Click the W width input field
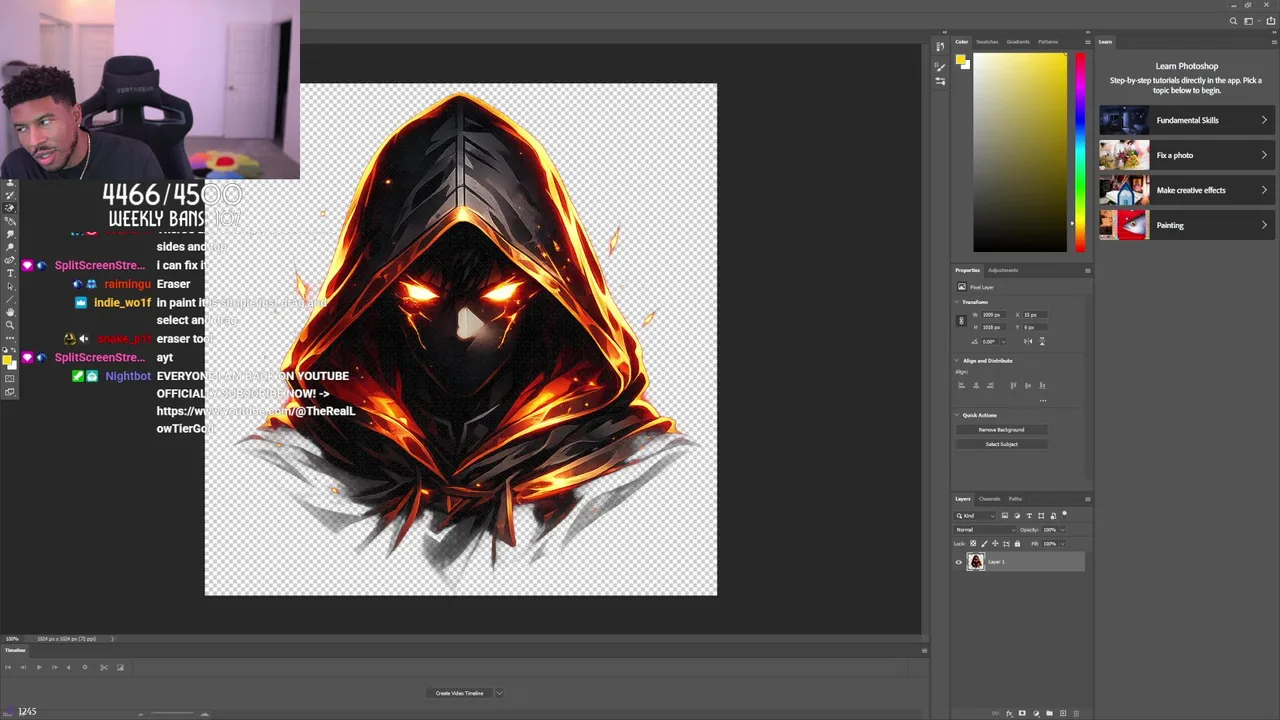Screen dimensions: 1280x720 pos(993,315)
